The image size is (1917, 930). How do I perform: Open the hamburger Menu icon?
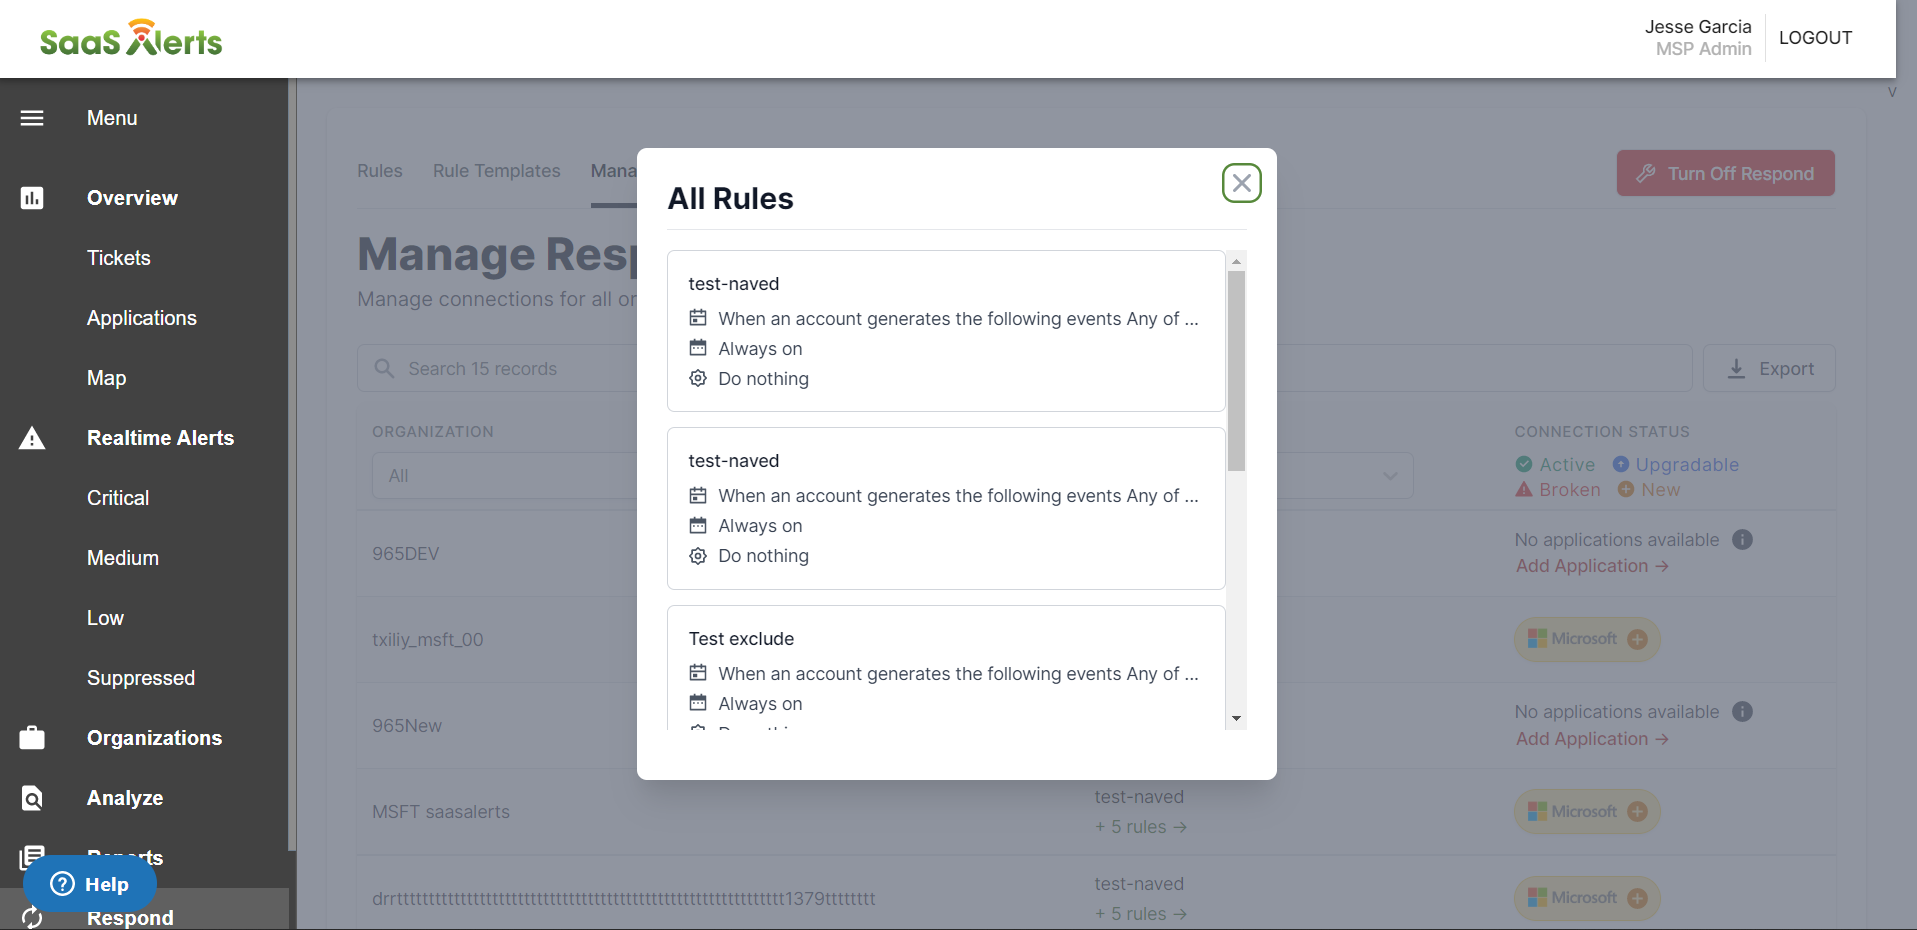(32, 118)
